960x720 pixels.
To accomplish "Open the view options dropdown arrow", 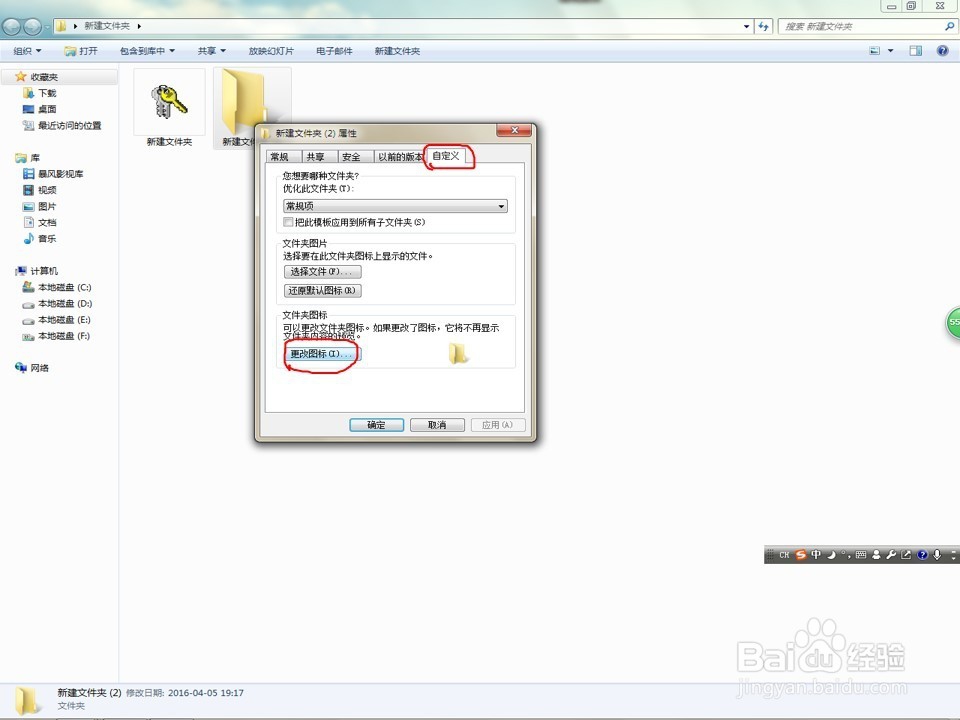I will [891, 51].
